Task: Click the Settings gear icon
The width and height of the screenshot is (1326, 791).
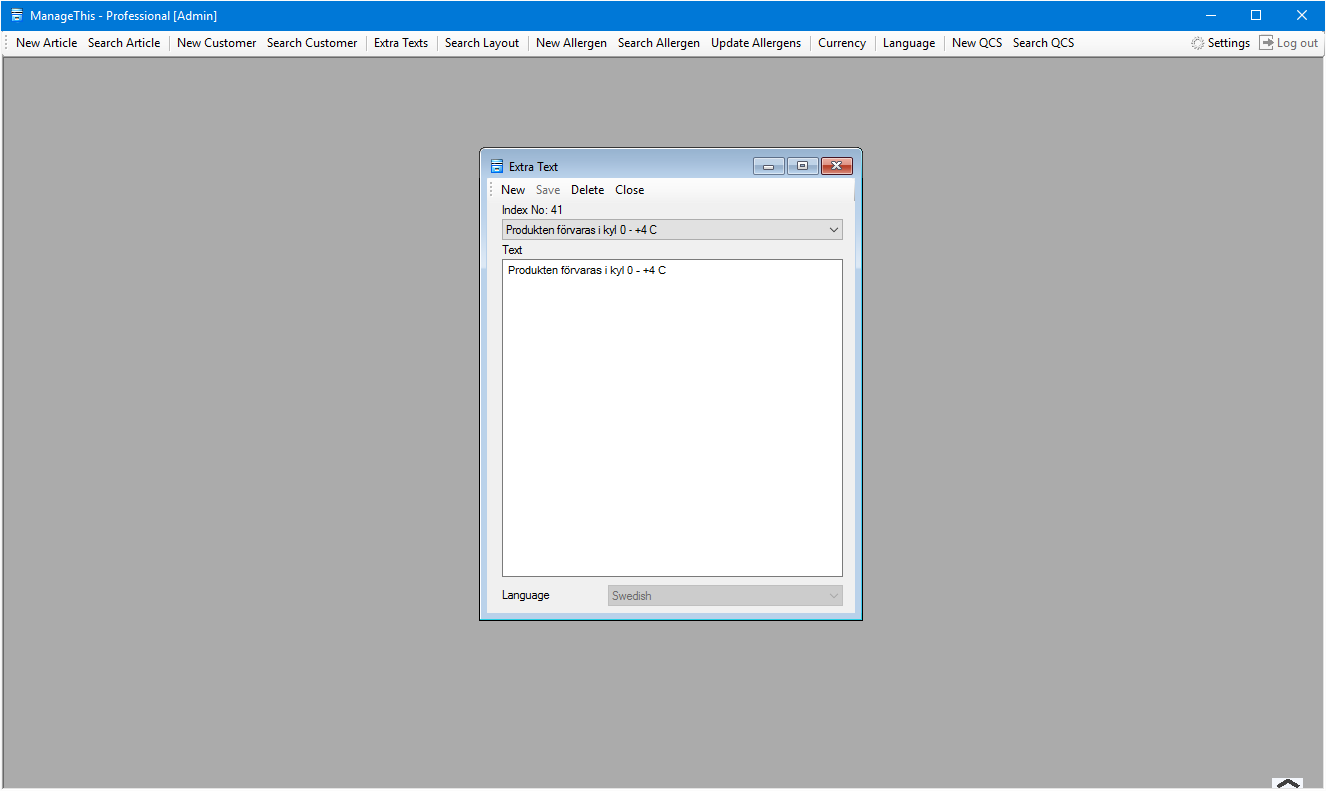Action: click(x=1197, y=43)
